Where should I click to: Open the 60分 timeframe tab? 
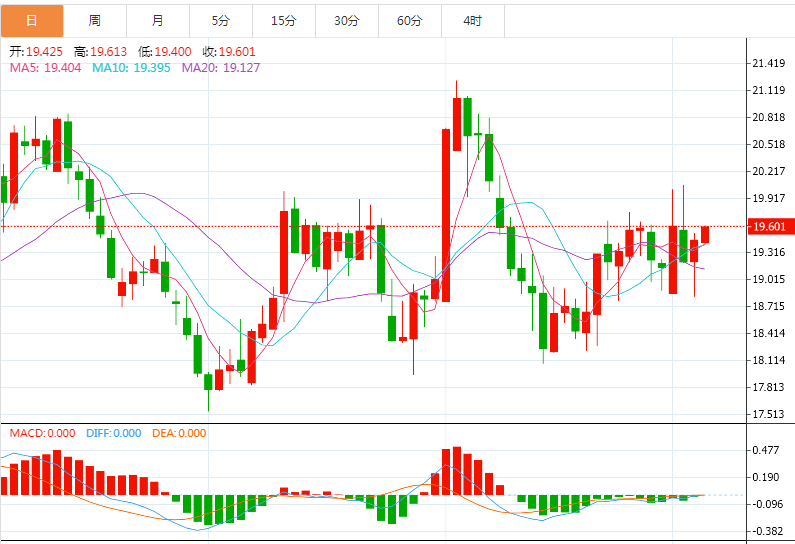[x=409, y=21]
